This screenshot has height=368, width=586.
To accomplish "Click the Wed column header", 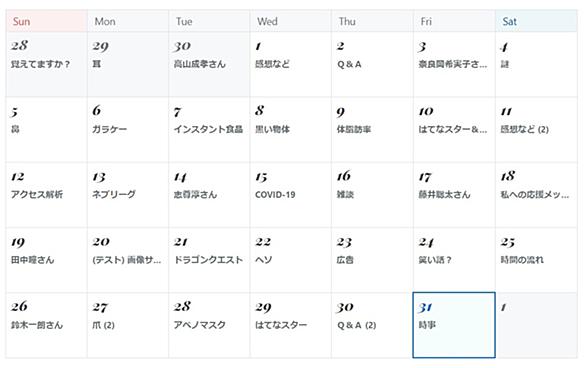I will pyautogui.click(x=291, y=21).
